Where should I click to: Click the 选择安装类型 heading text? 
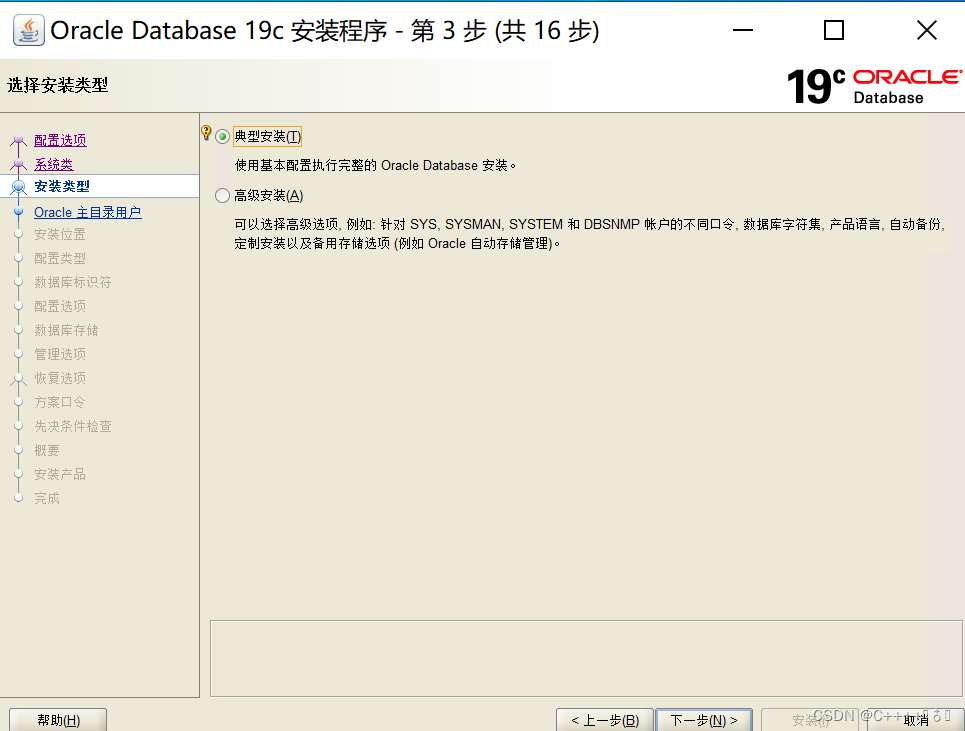58,85
